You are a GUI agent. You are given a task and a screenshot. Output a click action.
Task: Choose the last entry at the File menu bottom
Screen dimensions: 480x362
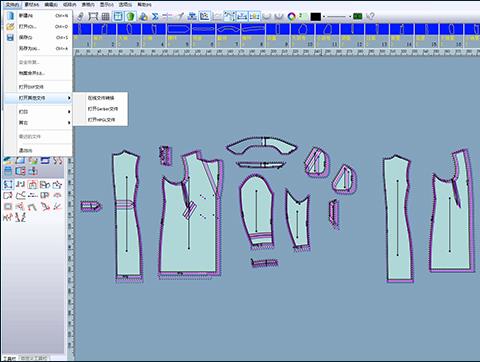point(38,150)
